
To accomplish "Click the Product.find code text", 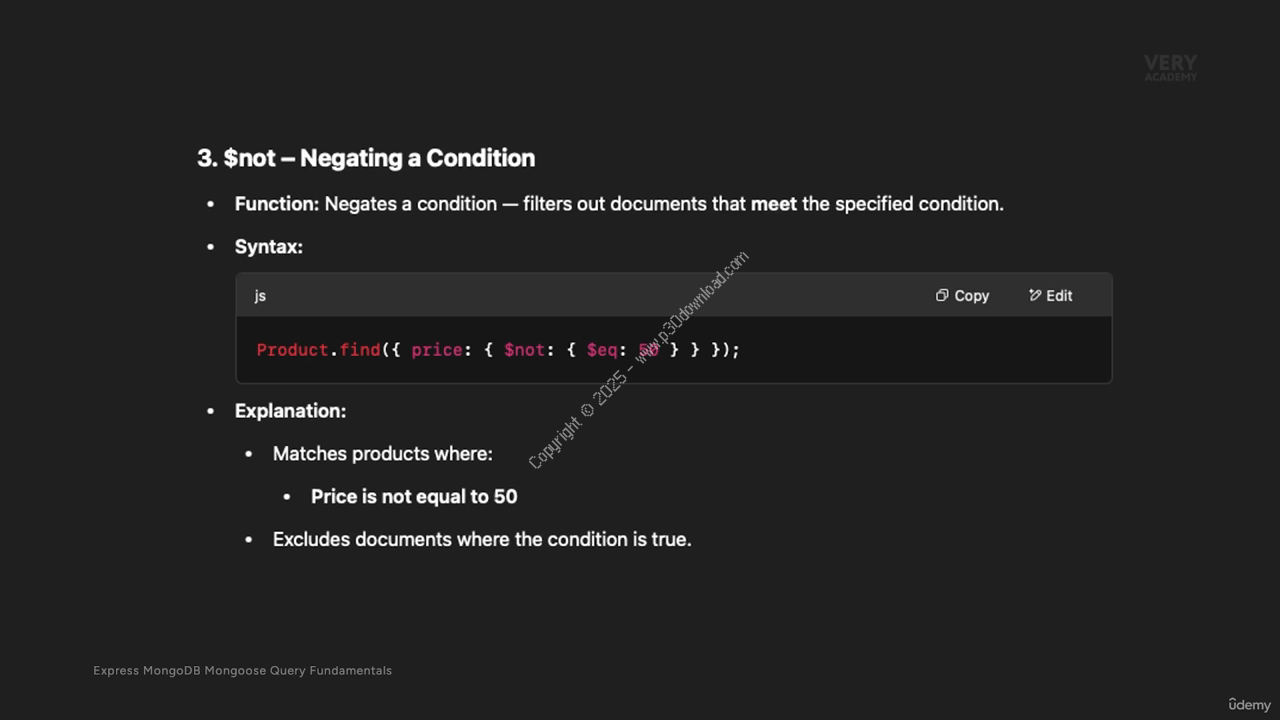I will [x=318, y=349].
